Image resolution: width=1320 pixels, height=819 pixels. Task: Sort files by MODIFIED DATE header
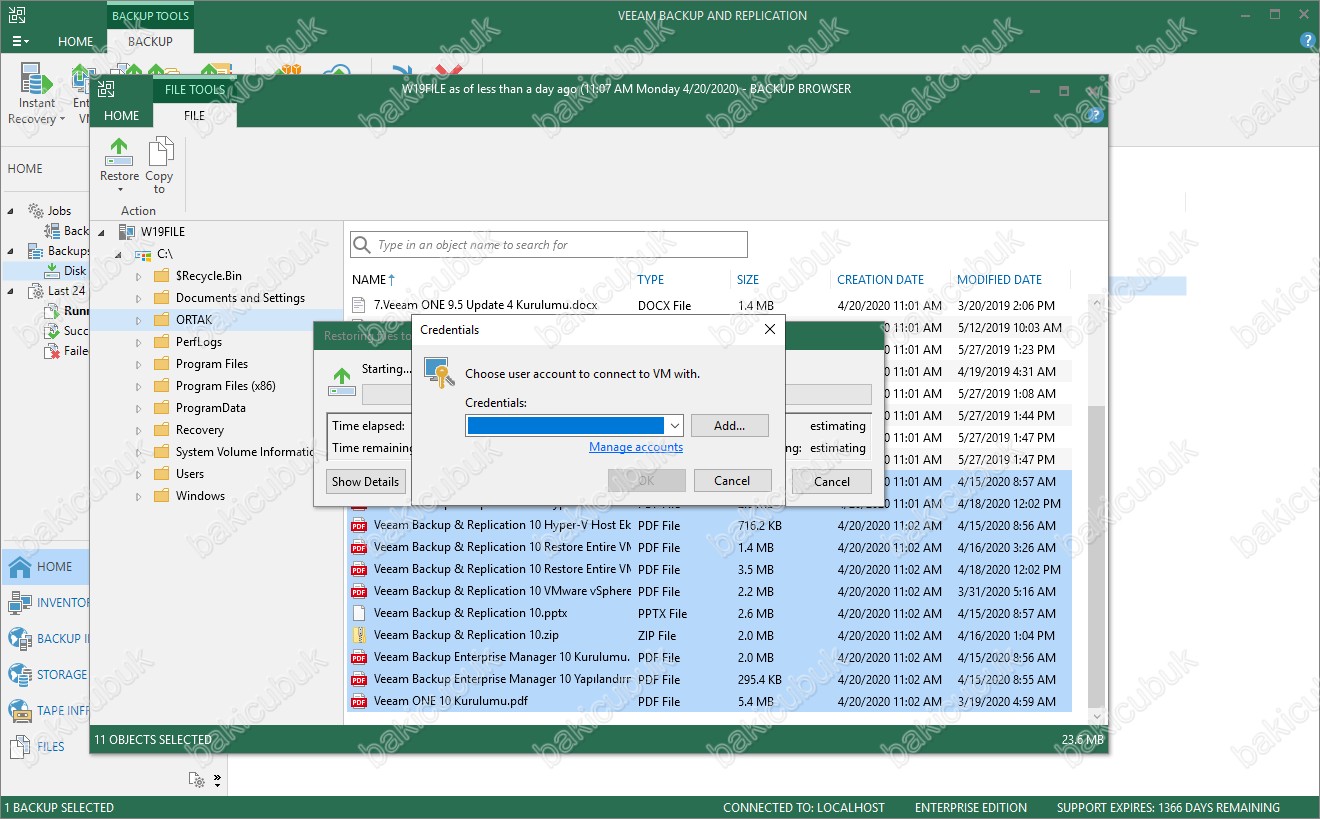pyautogui.click(x=999, y=280)
